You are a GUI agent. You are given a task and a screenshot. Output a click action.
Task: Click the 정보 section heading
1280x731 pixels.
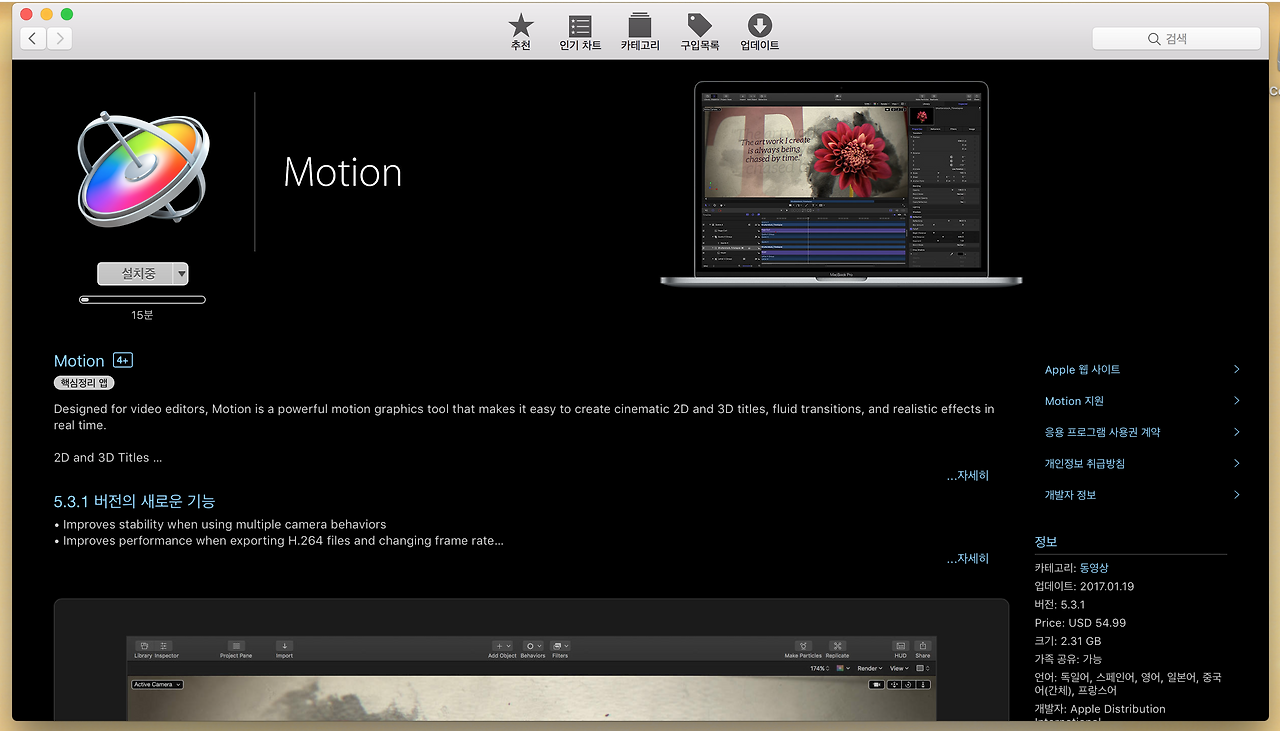point(1046,542)
